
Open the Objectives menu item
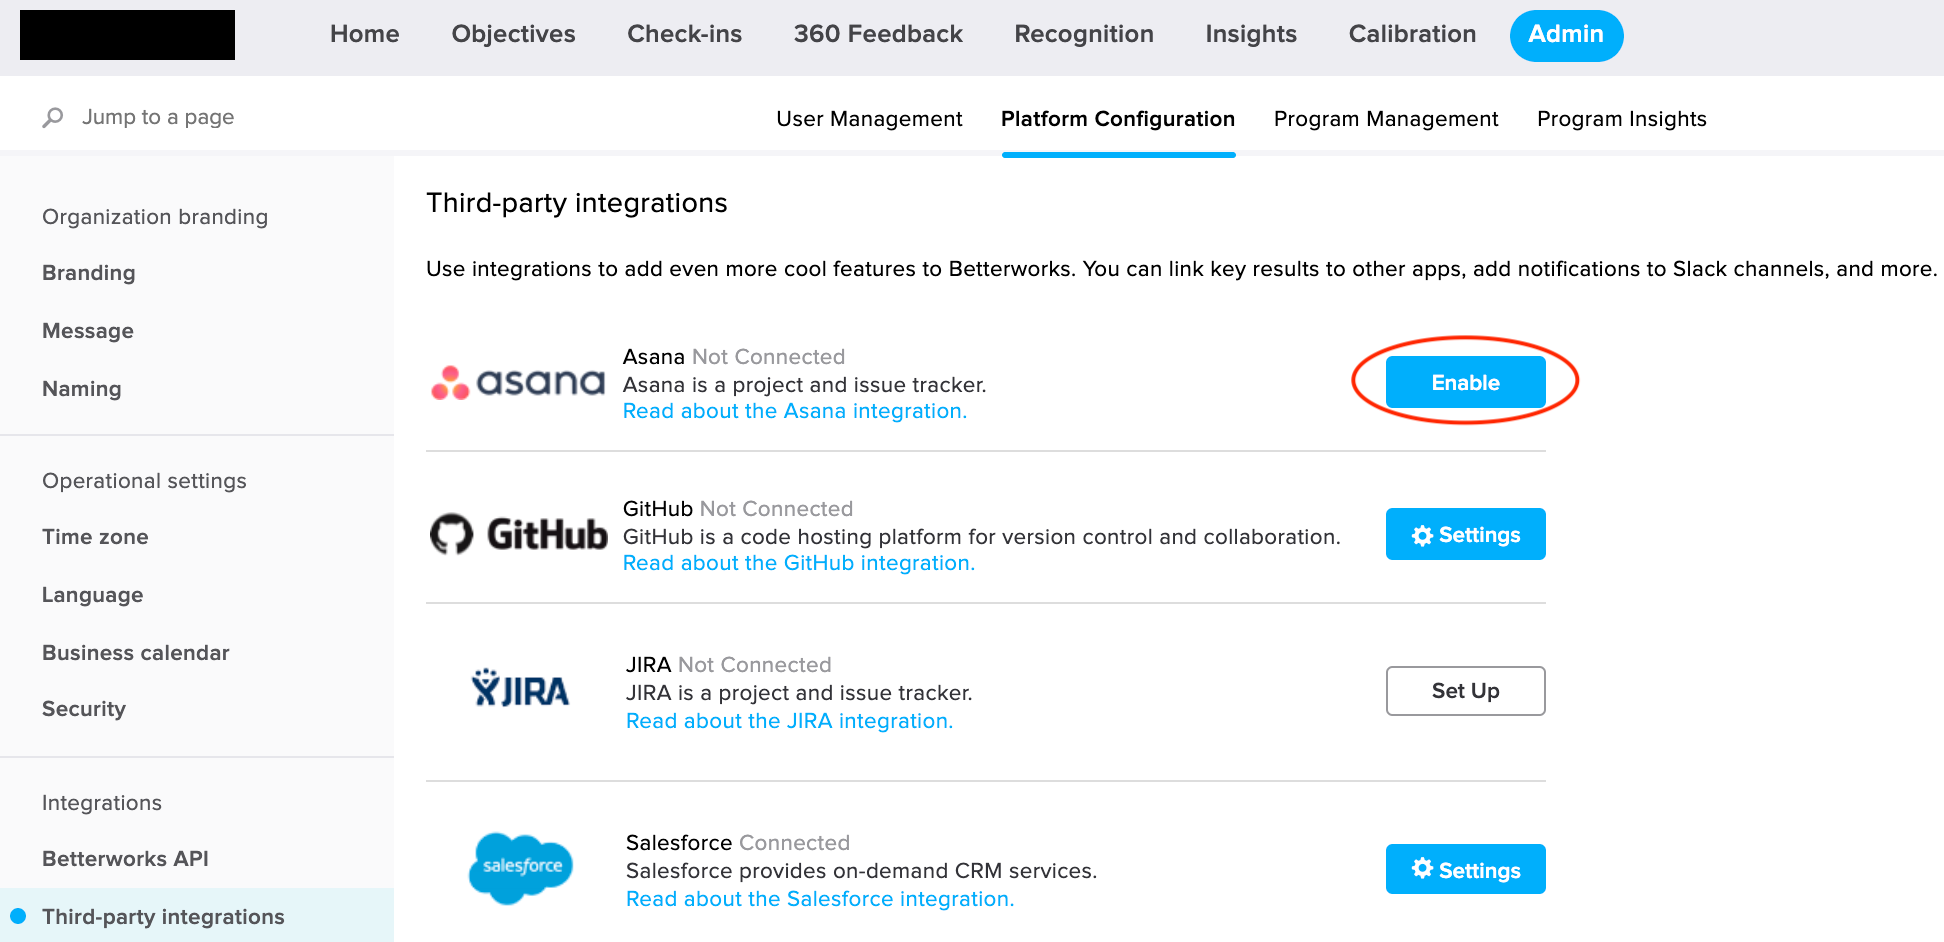513,34
